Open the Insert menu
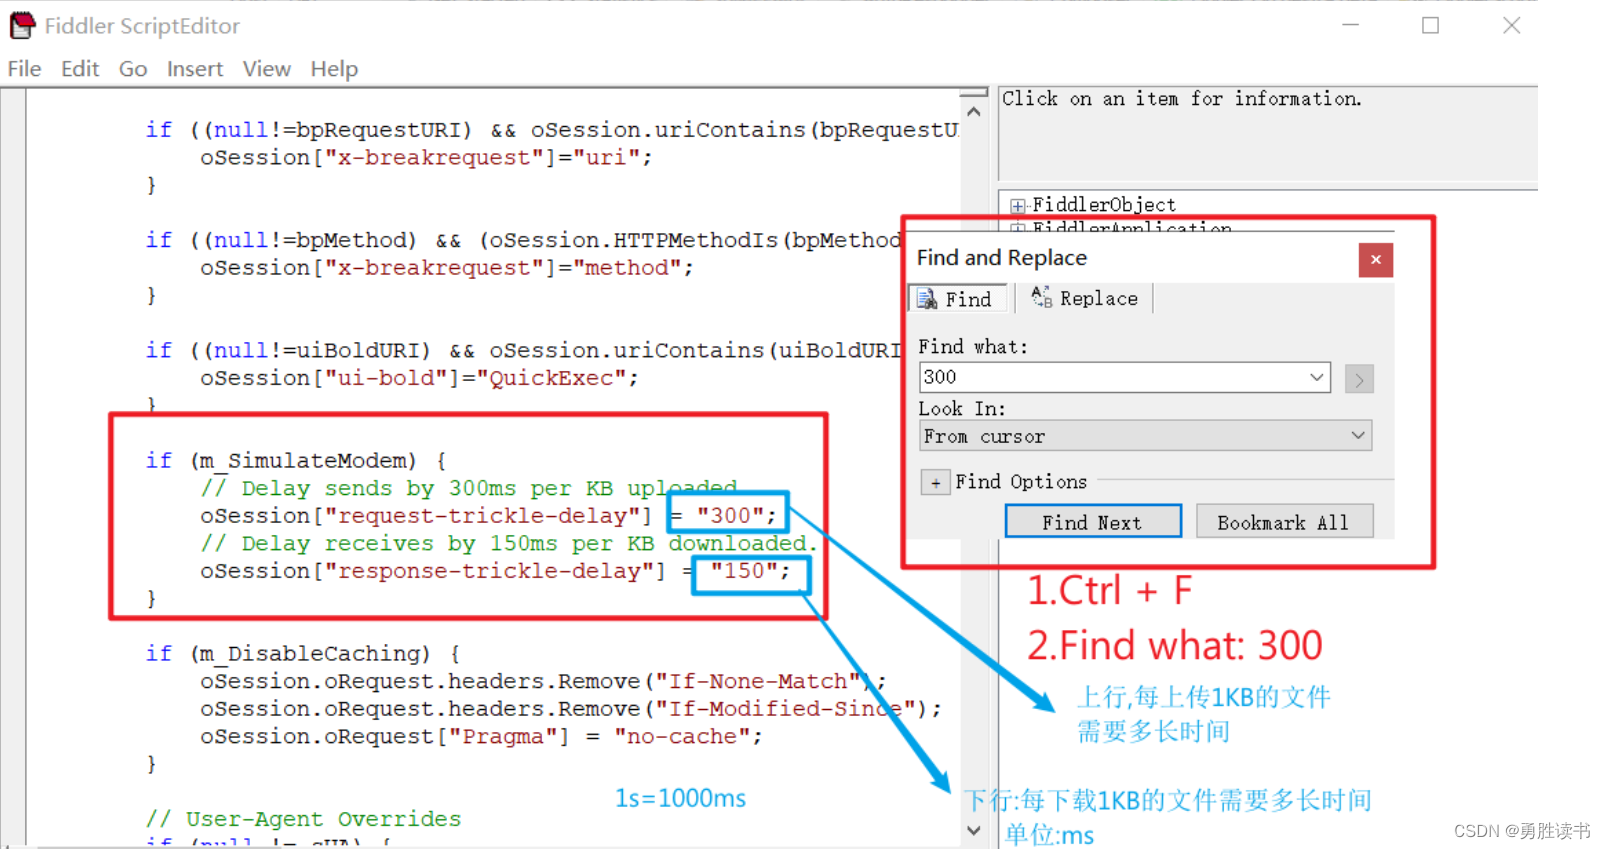 pyautogui.click(x=195, y=69)
